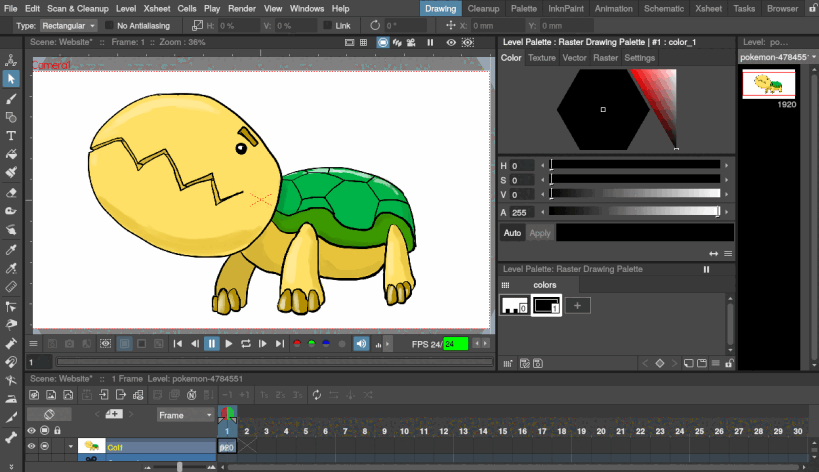
Task: Toggle all columns preview visibility eye
Action: point(31,431)
